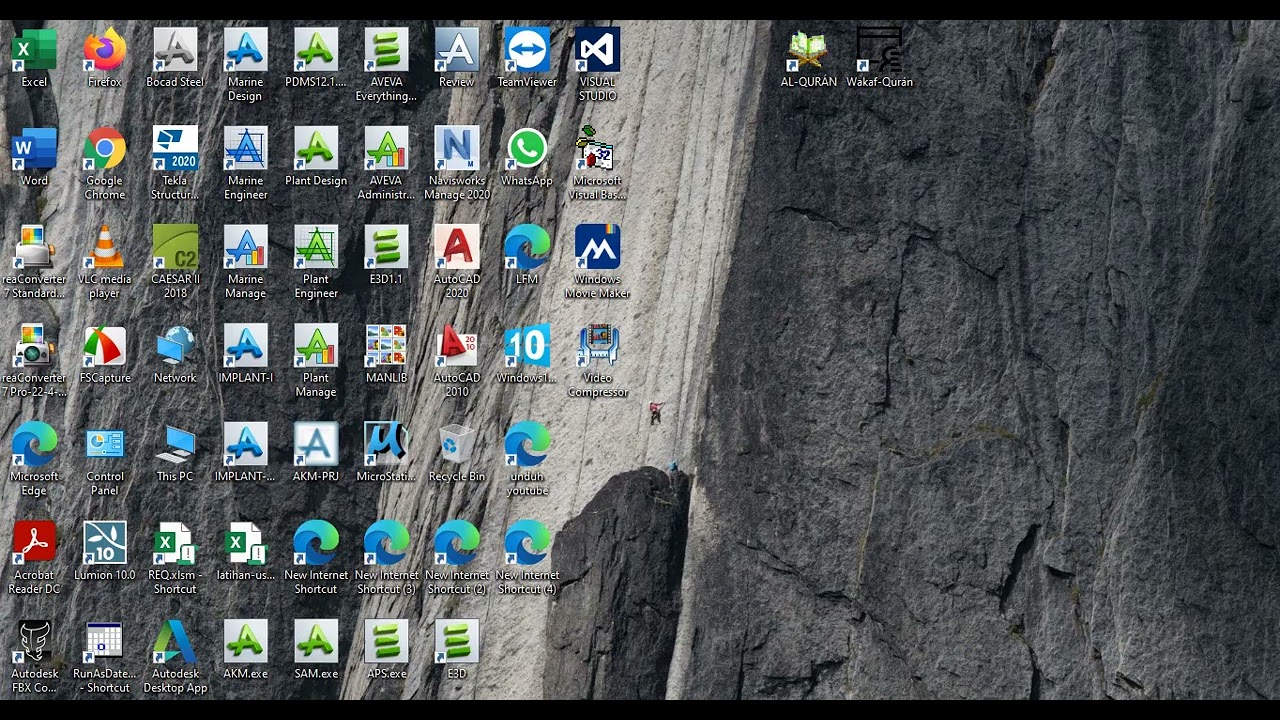Click the Review shortcut icon
This screenshot has height=720, width=1280.
(457, 50)
